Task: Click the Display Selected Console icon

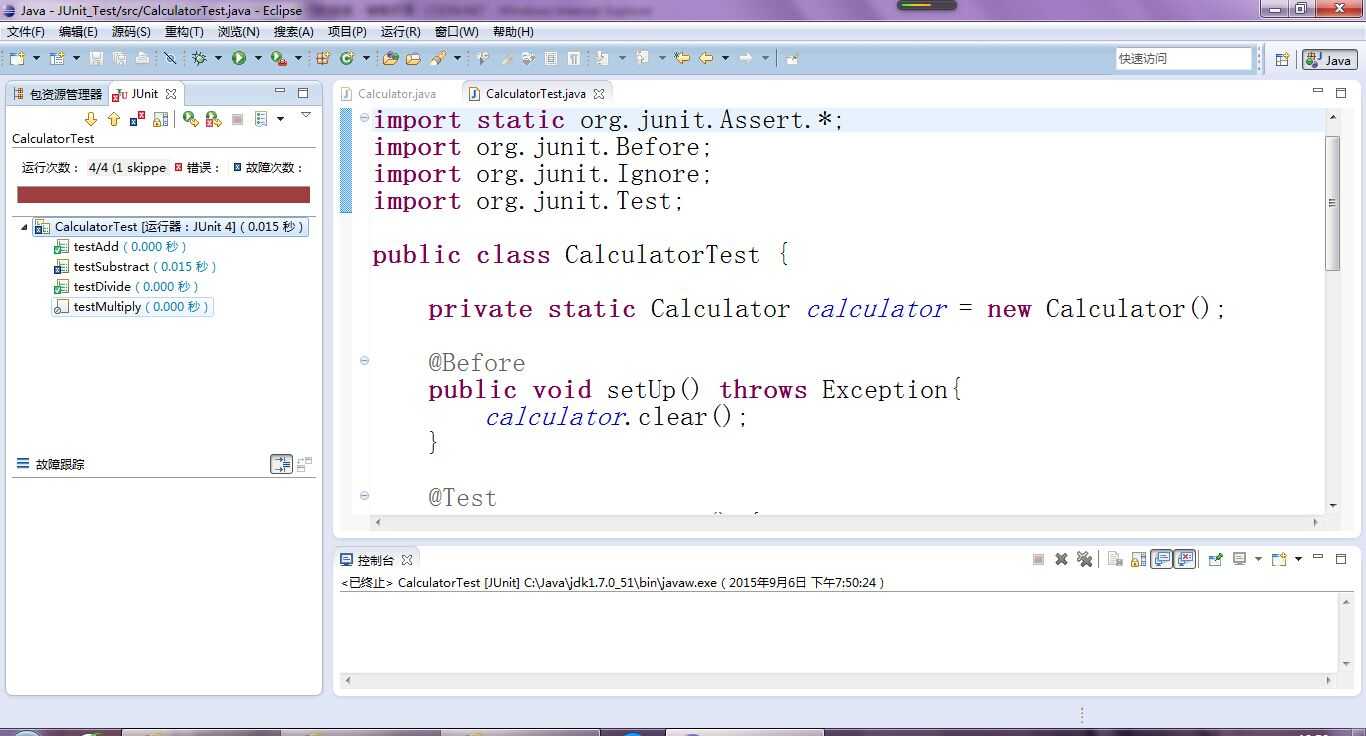Action: pyautogui.click(x=1239, y=559)
